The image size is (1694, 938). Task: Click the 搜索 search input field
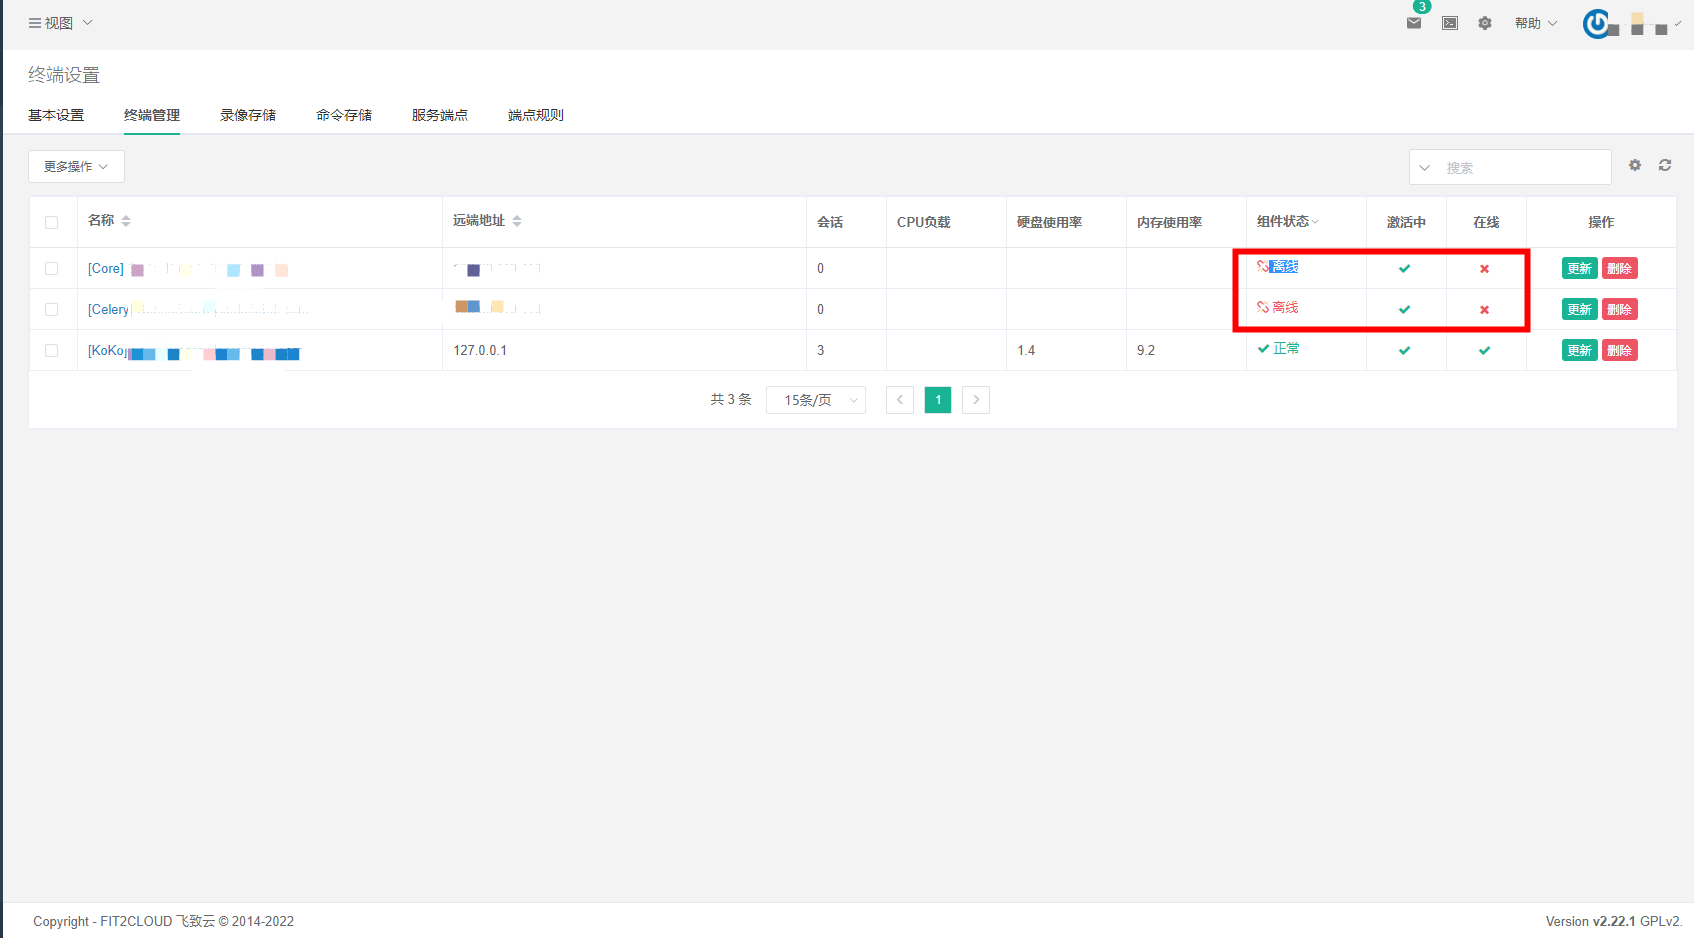[1524, 168]
